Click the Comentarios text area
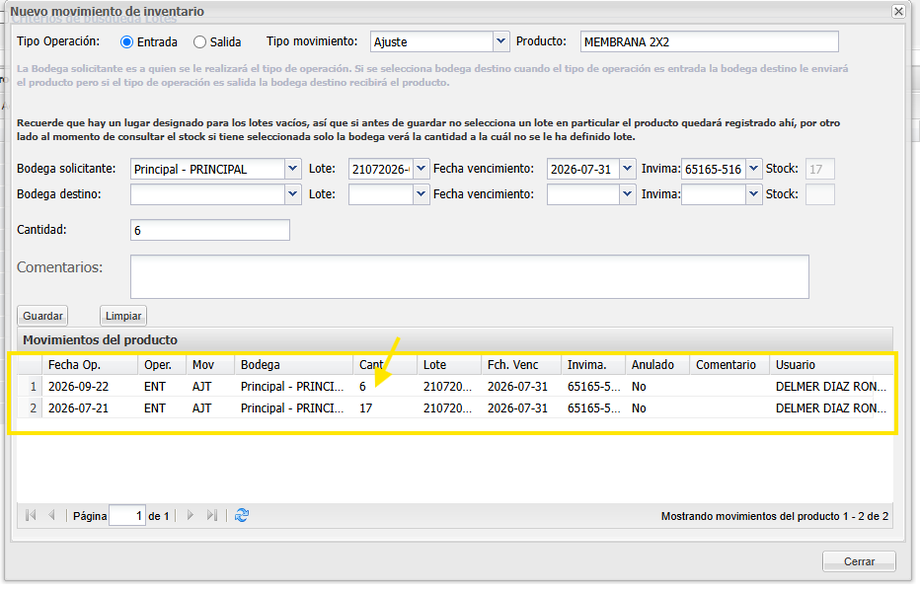Screen dimensions: 920x592 click(469, 276)
